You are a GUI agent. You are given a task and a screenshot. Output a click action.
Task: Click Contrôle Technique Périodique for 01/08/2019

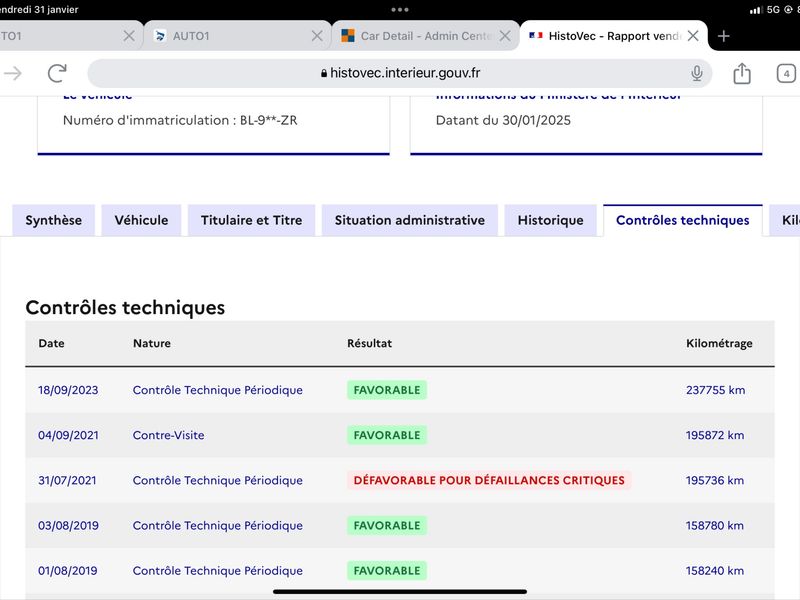point(217,571)
